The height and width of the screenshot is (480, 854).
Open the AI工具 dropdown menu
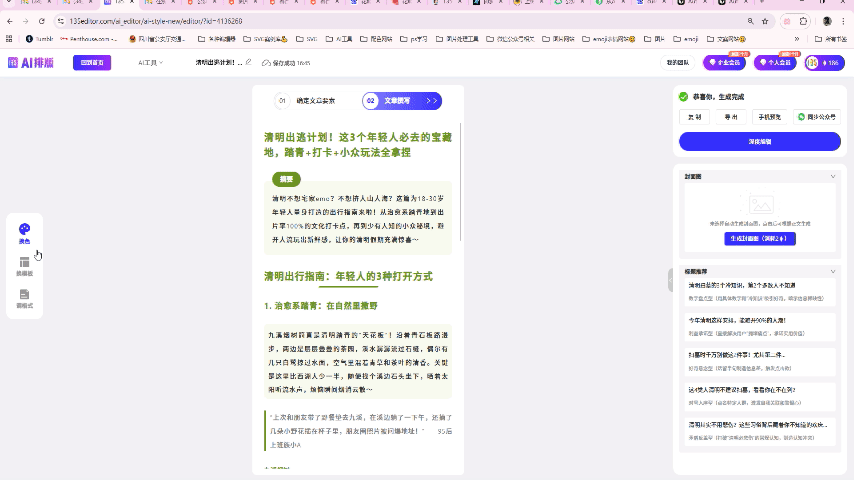(150, 63)
